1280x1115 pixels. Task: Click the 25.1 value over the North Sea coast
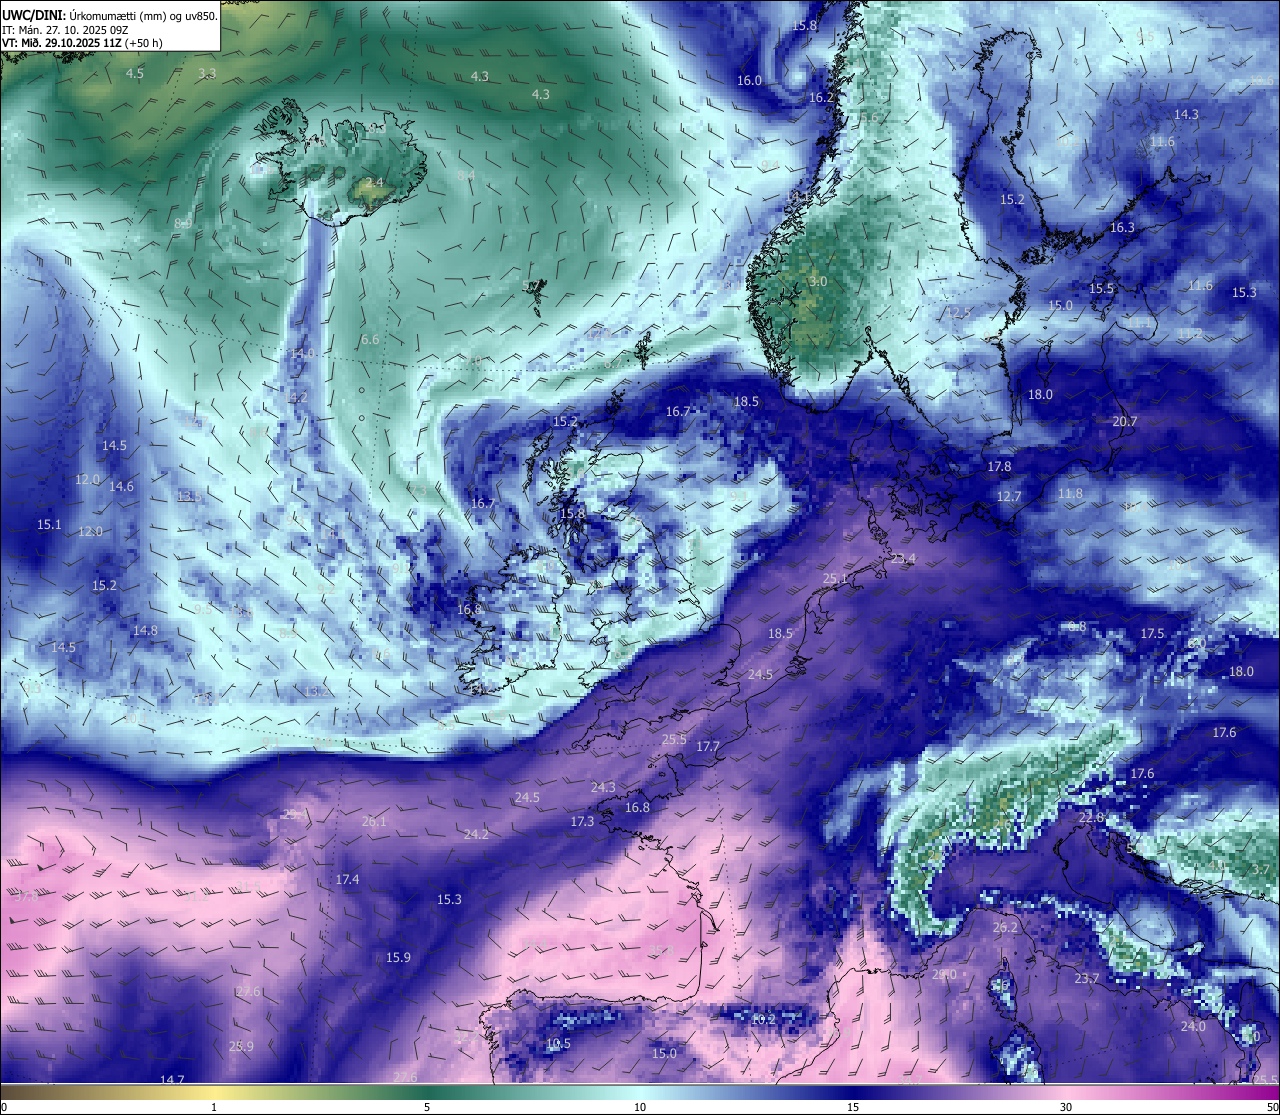835,579
